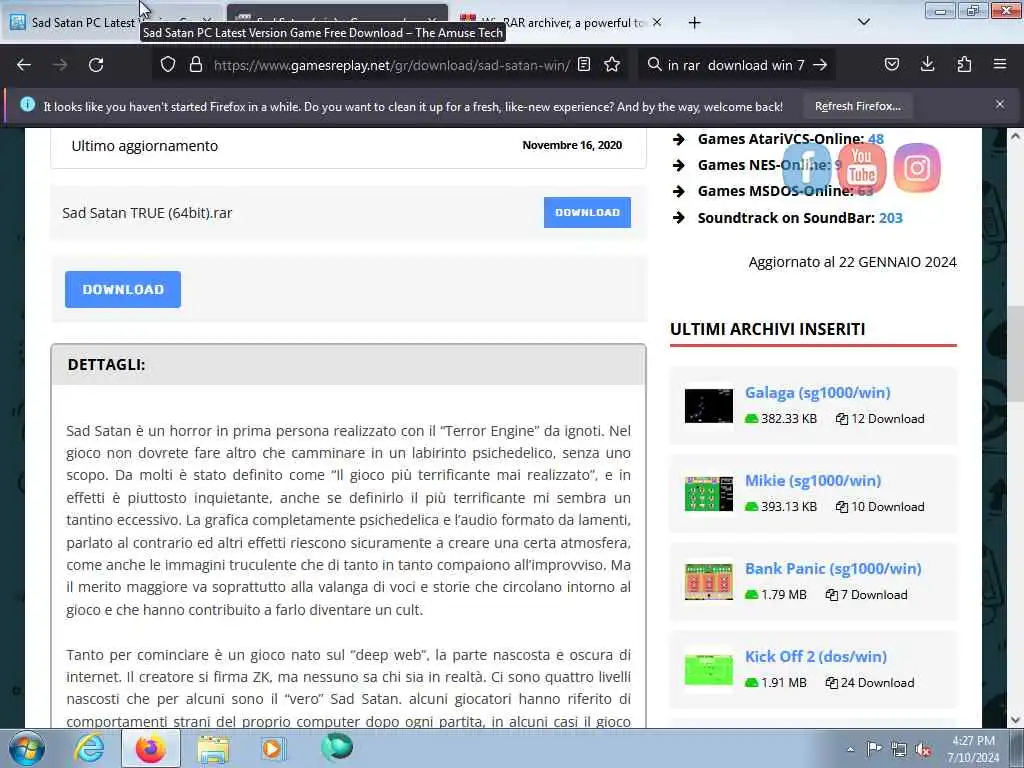The height and width of the screenshot is (768, 1024).
Task: Click Galaga game thumbnail
Action: [709, 406]
